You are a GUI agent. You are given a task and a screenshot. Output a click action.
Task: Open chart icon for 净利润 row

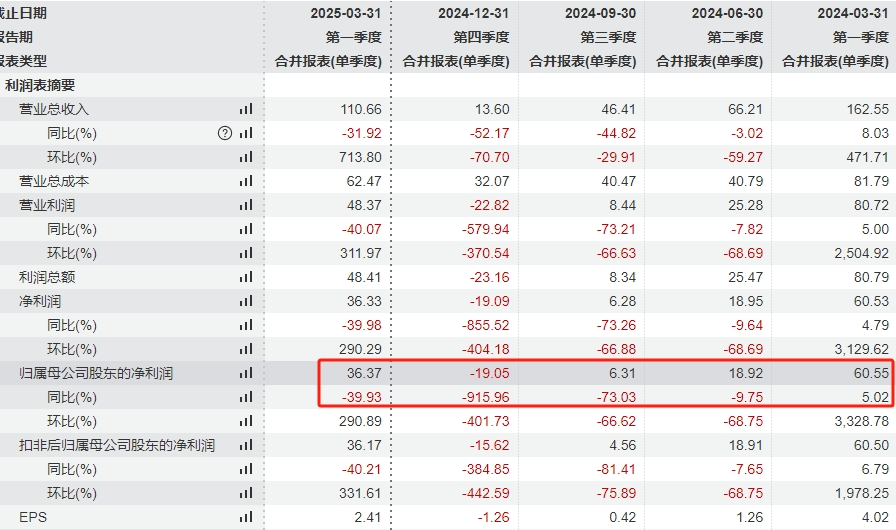(x=246, y=301)
